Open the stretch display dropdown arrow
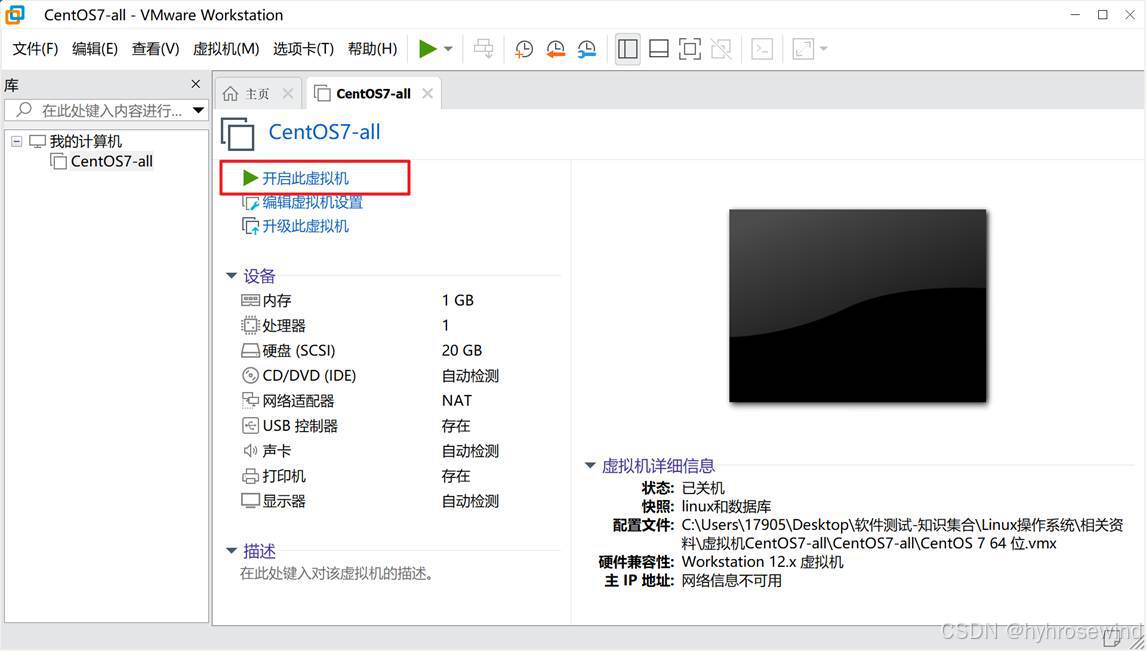 coord(824,49)
